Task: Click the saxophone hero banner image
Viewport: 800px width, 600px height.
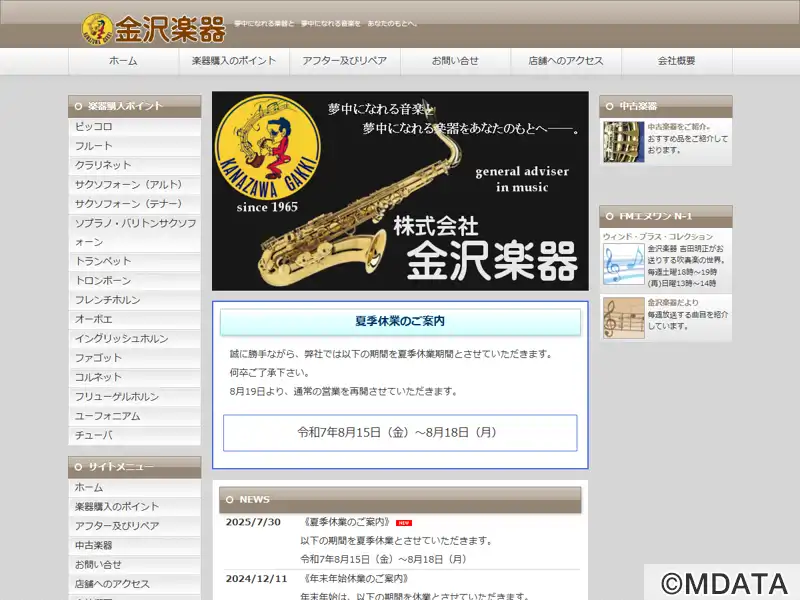Action: coord(400,191)
